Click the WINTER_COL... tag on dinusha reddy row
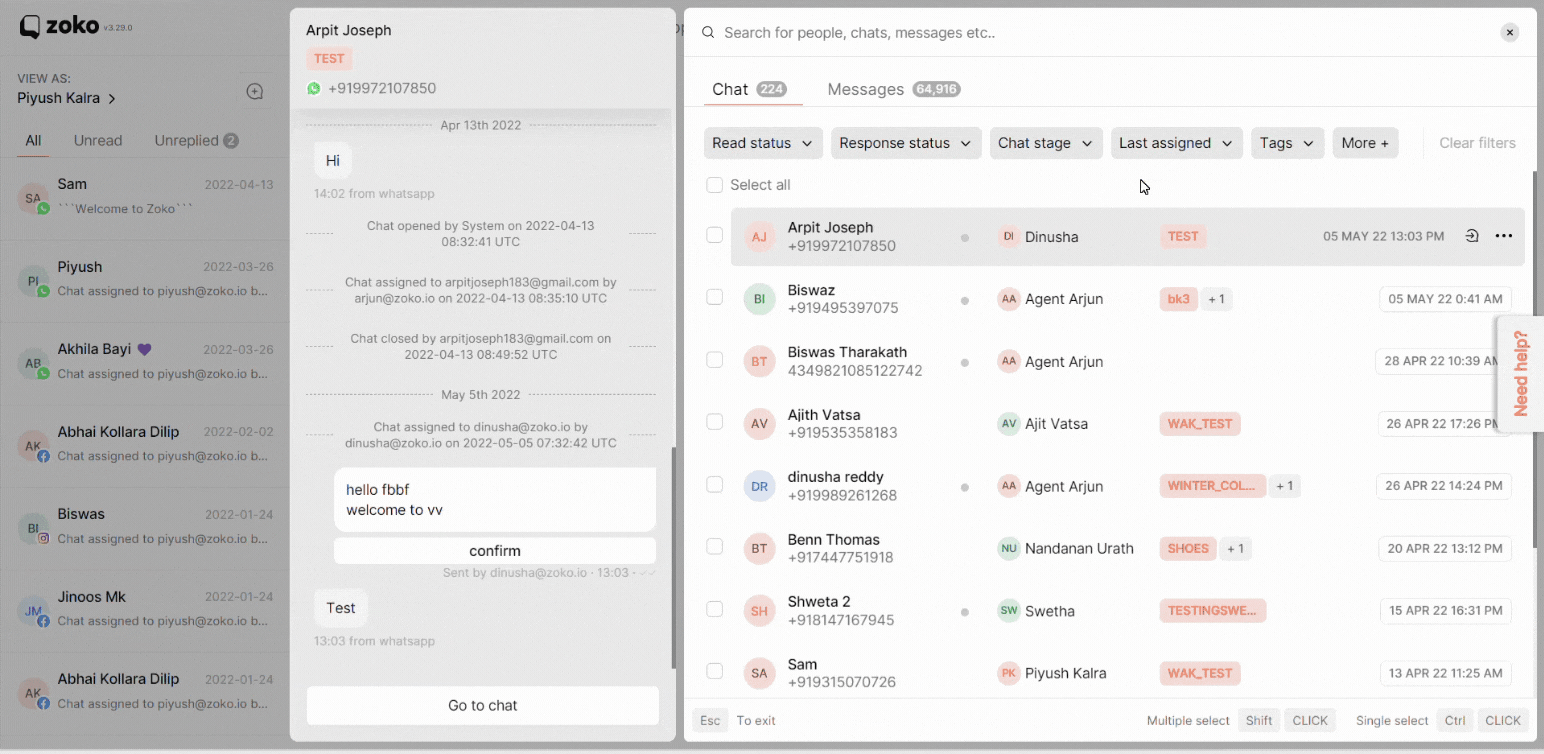 1212,486
